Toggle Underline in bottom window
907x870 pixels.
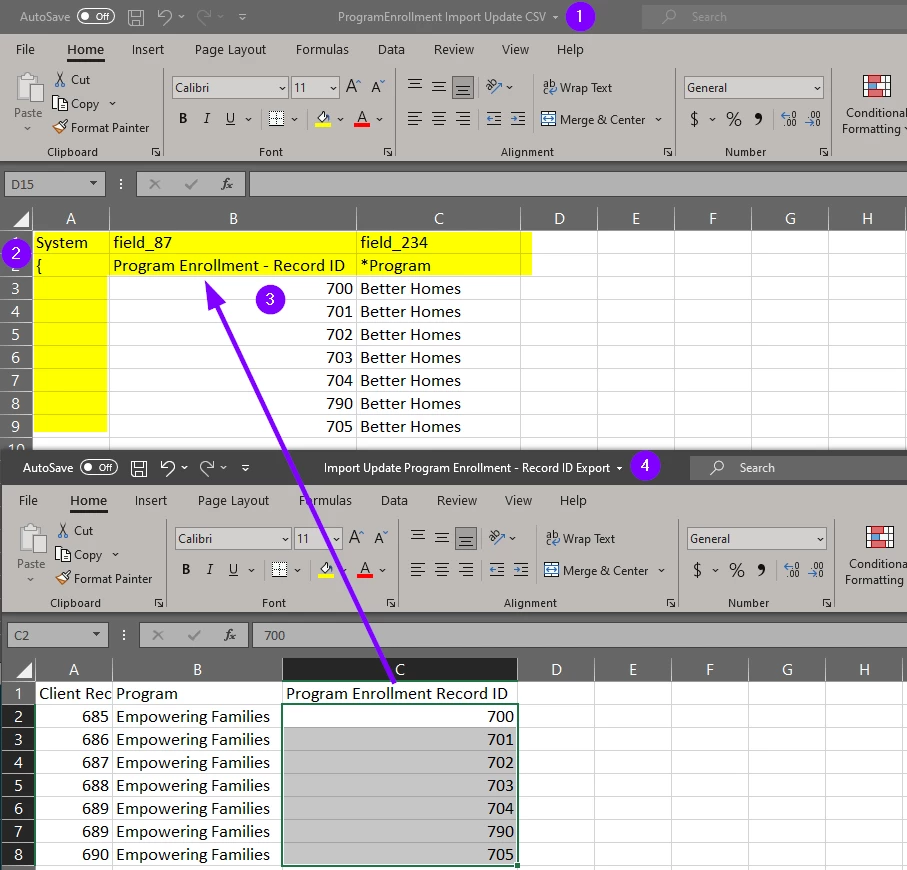233,570
